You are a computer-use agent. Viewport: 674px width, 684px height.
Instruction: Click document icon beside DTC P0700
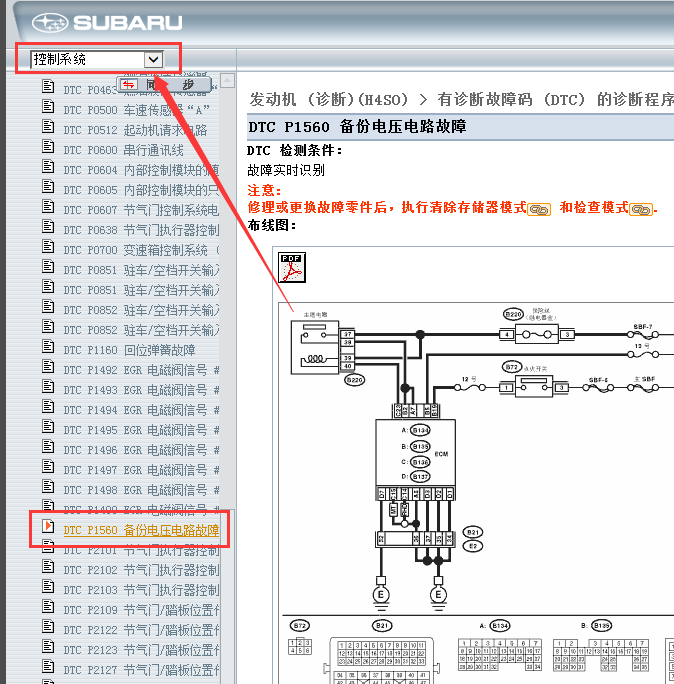point(48,246)
